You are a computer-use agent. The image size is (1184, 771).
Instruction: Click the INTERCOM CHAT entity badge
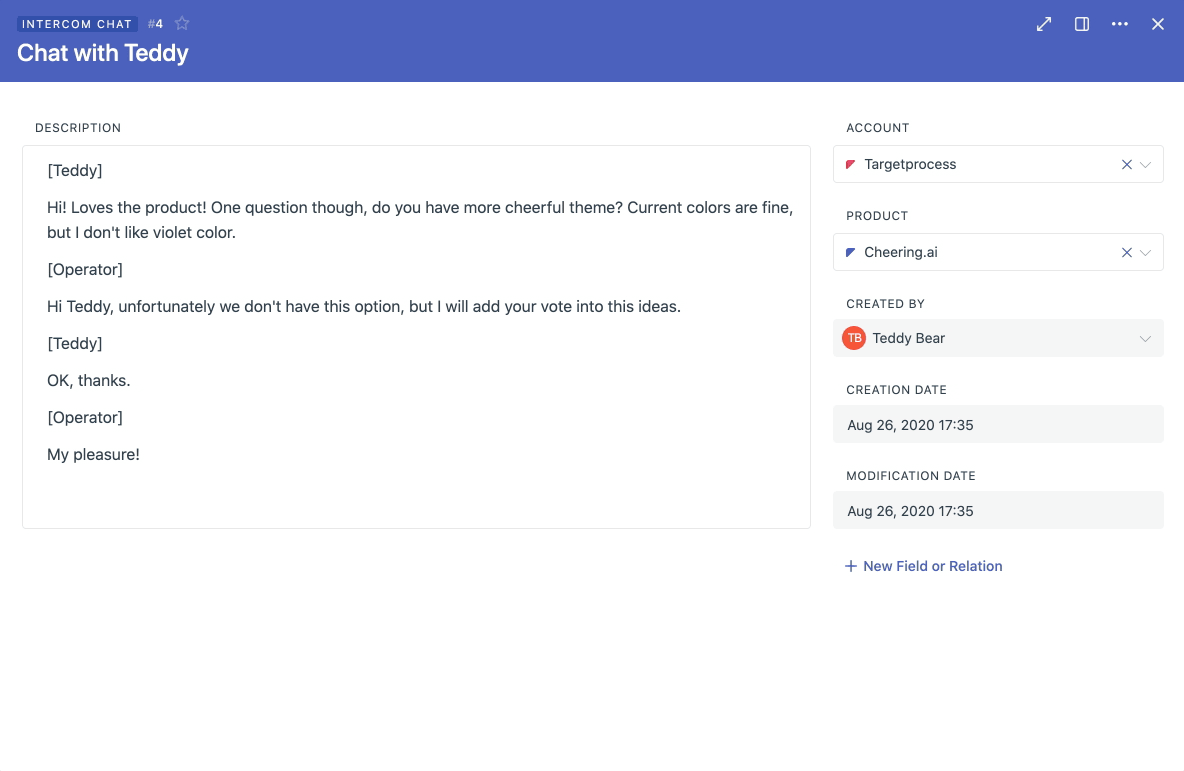tap(77, 23)
